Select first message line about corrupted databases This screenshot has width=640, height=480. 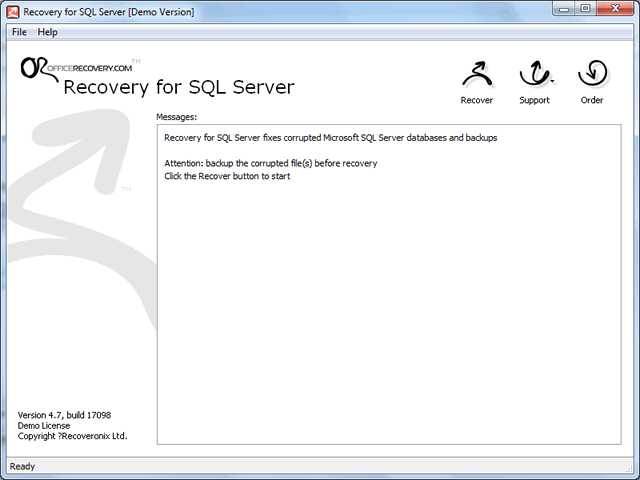tap(331, 138)
